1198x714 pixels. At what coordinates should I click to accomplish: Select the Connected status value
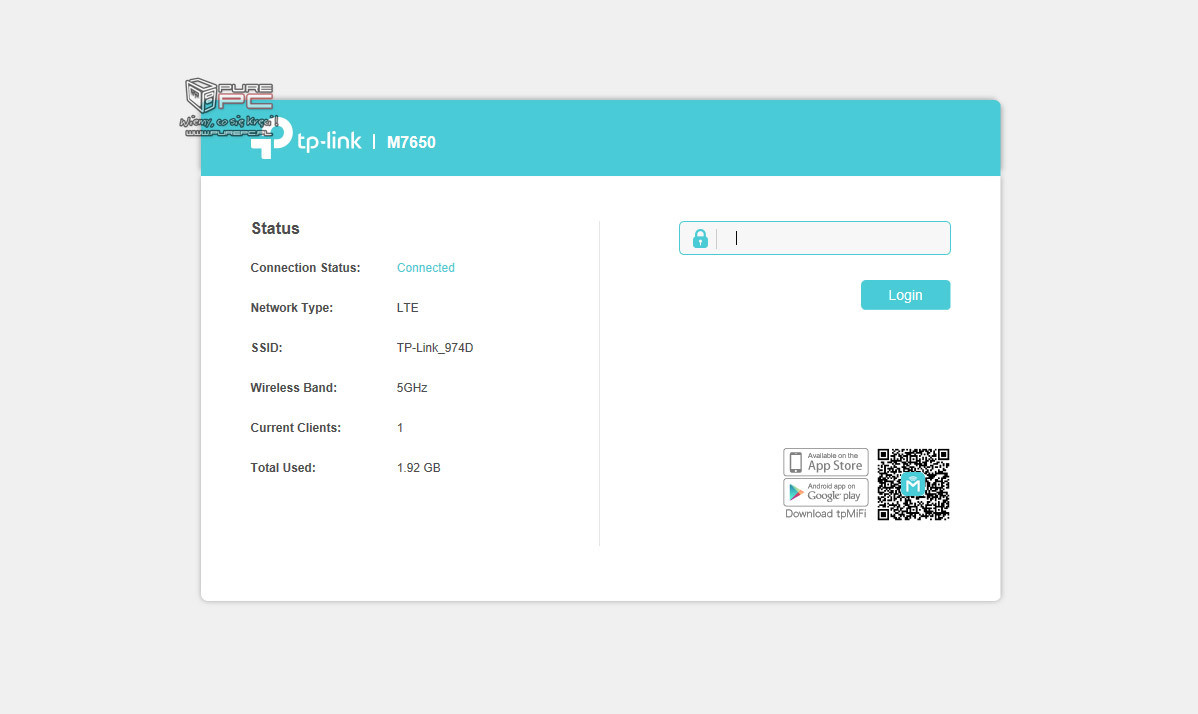[425, 268]
